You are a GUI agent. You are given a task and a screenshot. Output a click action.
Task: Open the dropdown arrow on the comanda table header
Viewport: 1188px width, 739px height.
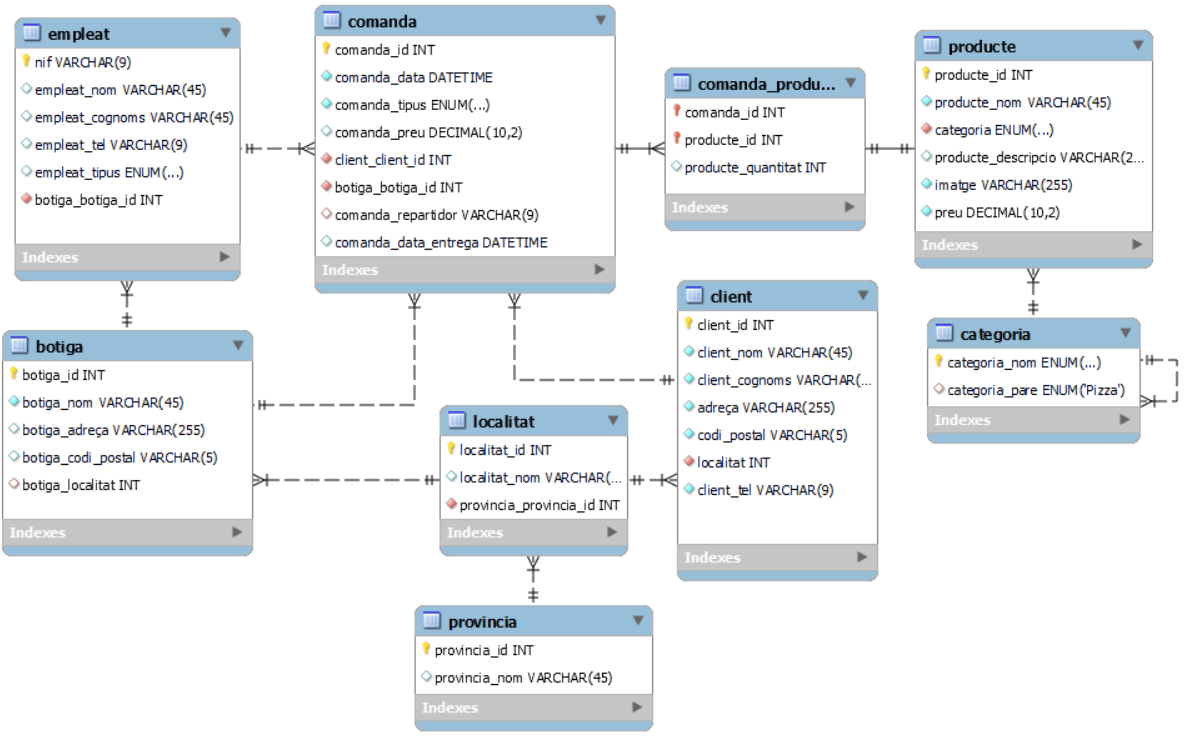coord(600,20)
